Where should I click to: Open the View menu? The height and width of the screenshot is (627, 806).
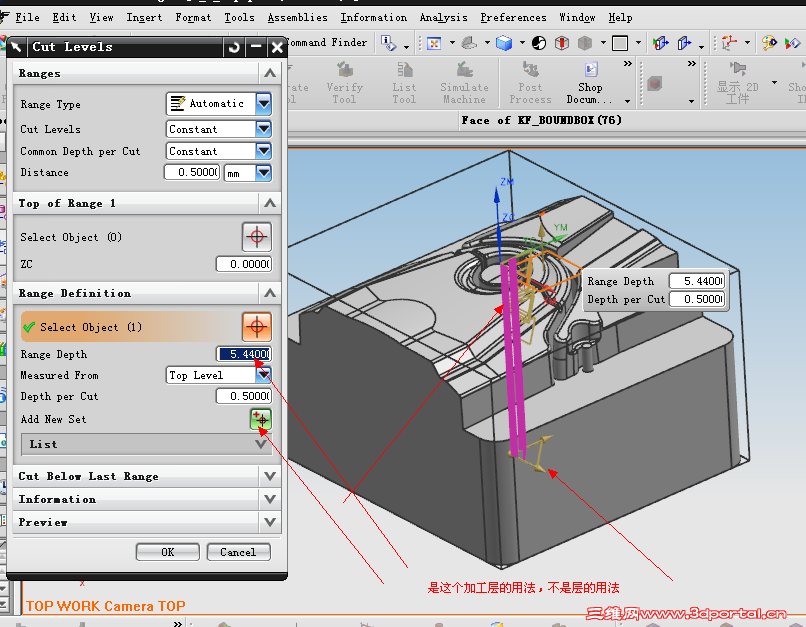pos(101,17)
